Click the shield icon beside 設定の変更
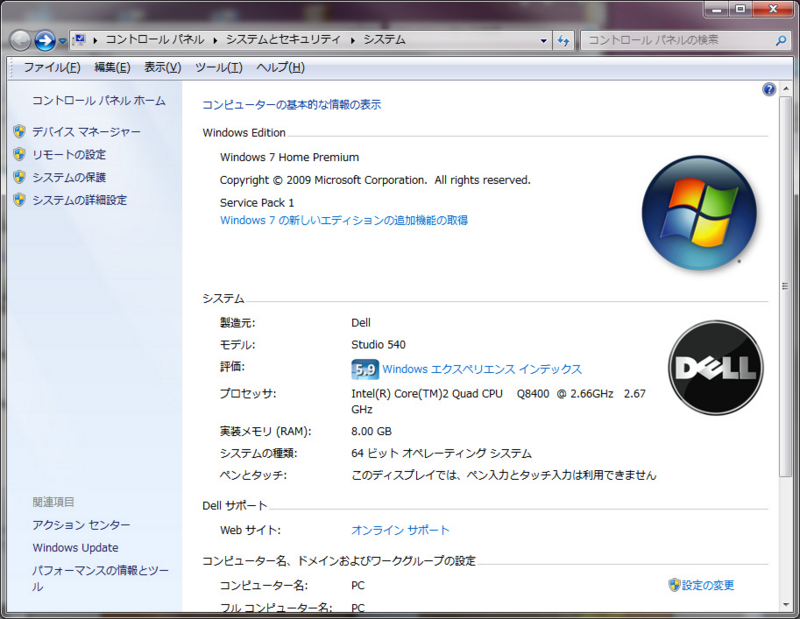This screenshot has height=619, width=800. click(x=674, y=585)
